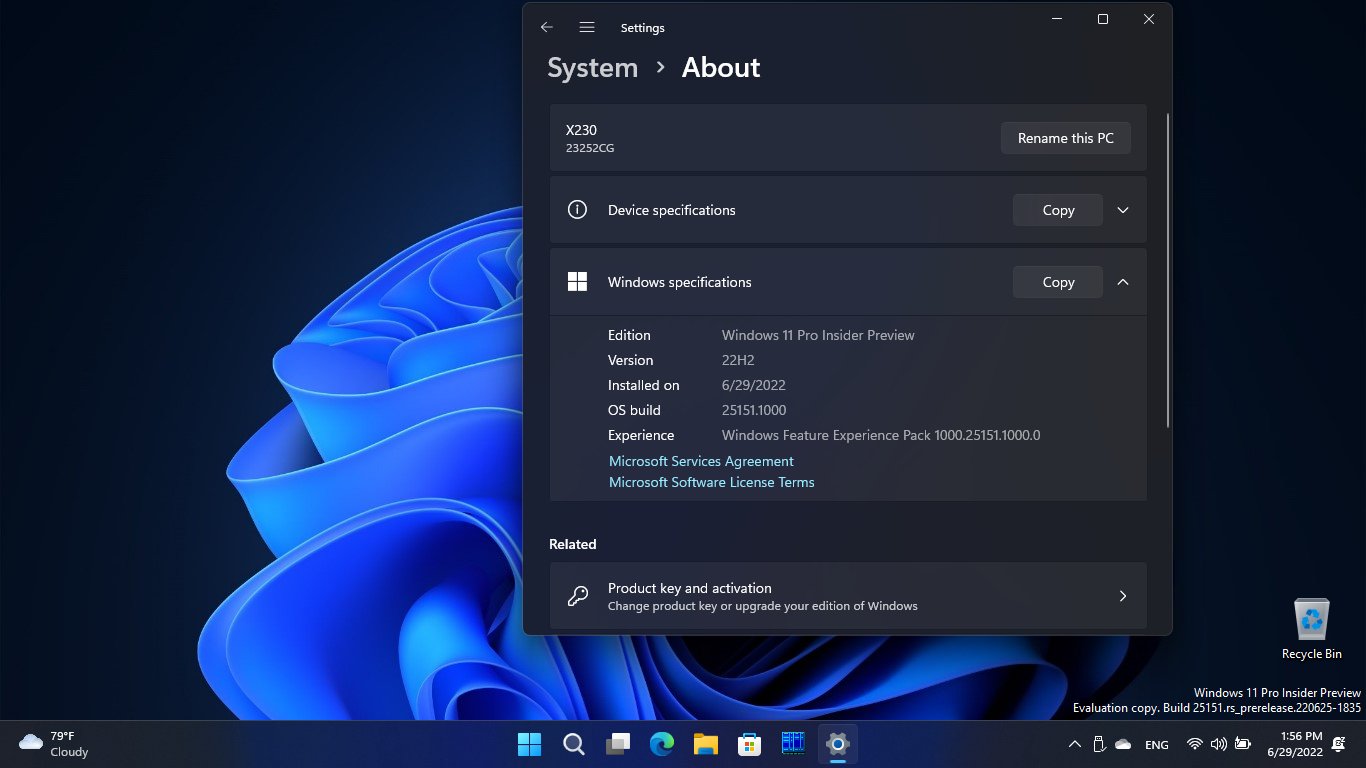Go back using the Settings back arrow
This screenshot has width=1366, height=768.
tap(546, 28)
